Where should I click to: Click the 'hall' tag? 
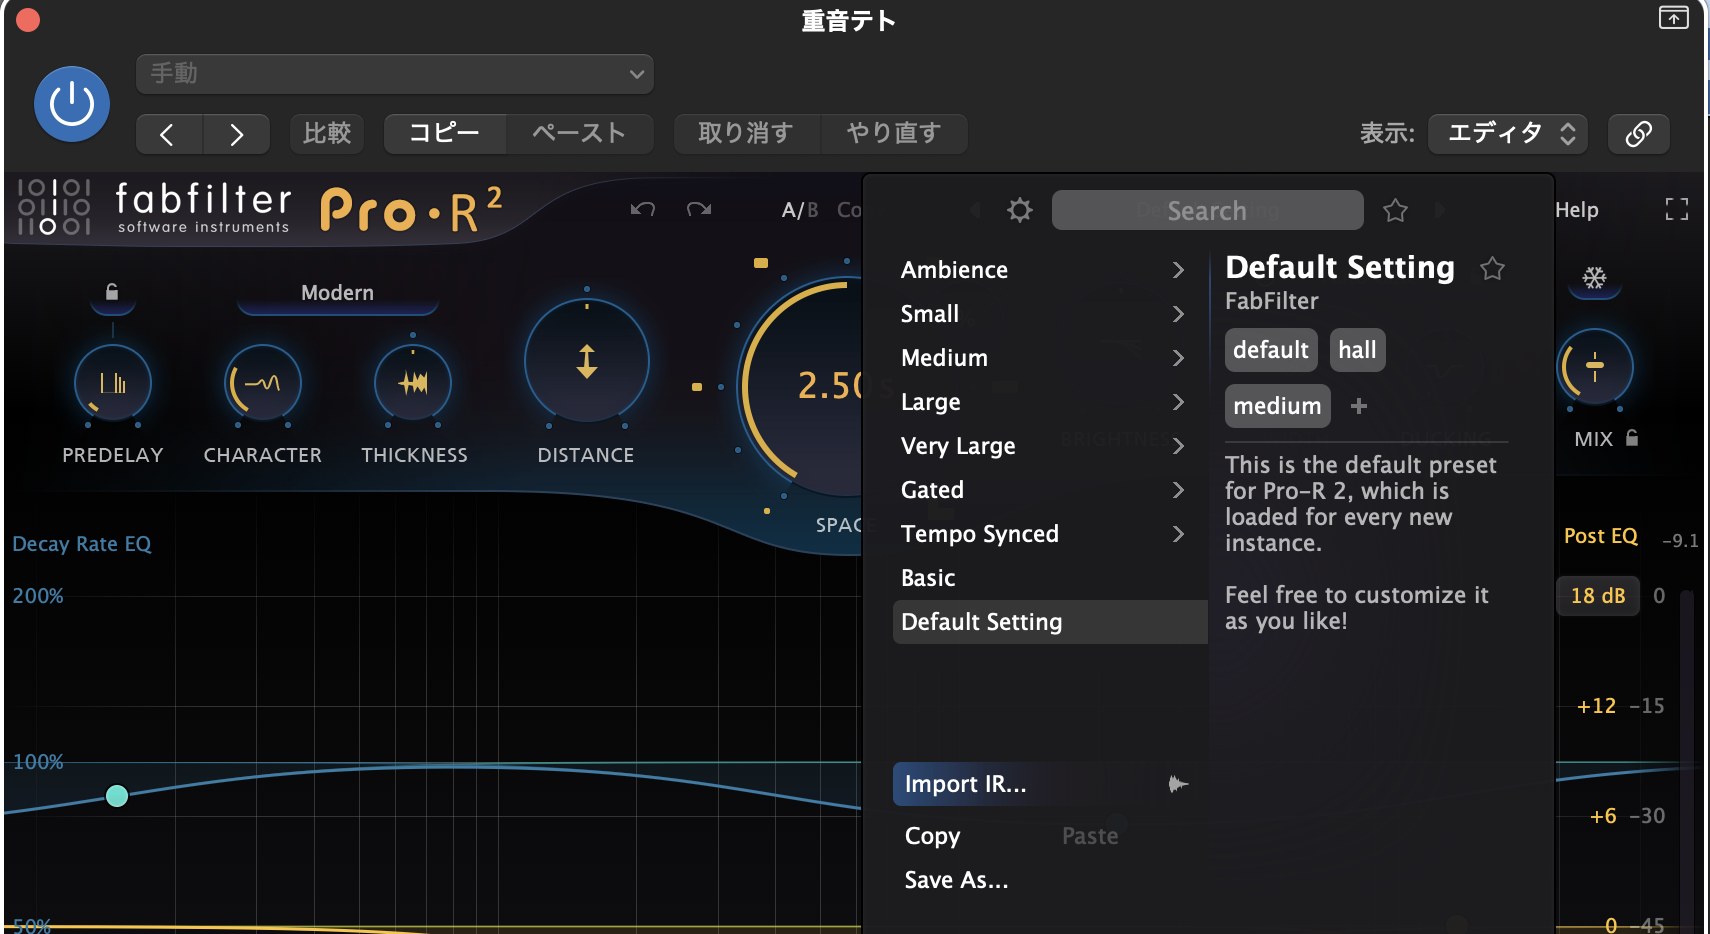(1357, 350)
